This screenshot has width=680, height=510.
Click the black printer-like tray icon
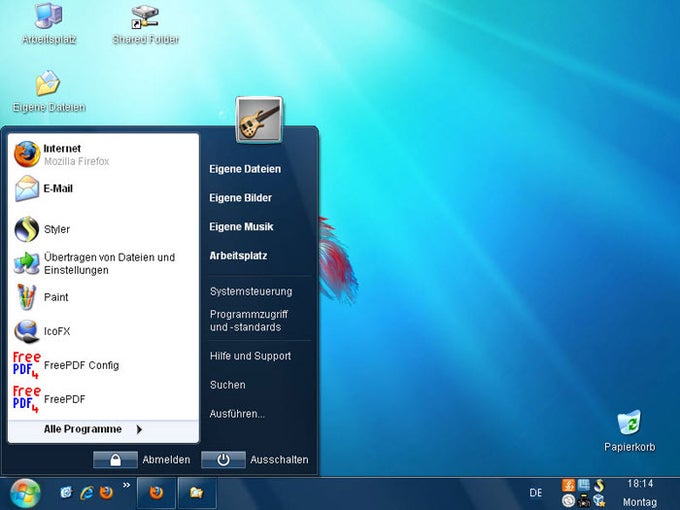pyautogui.click(x=584, y=501)
